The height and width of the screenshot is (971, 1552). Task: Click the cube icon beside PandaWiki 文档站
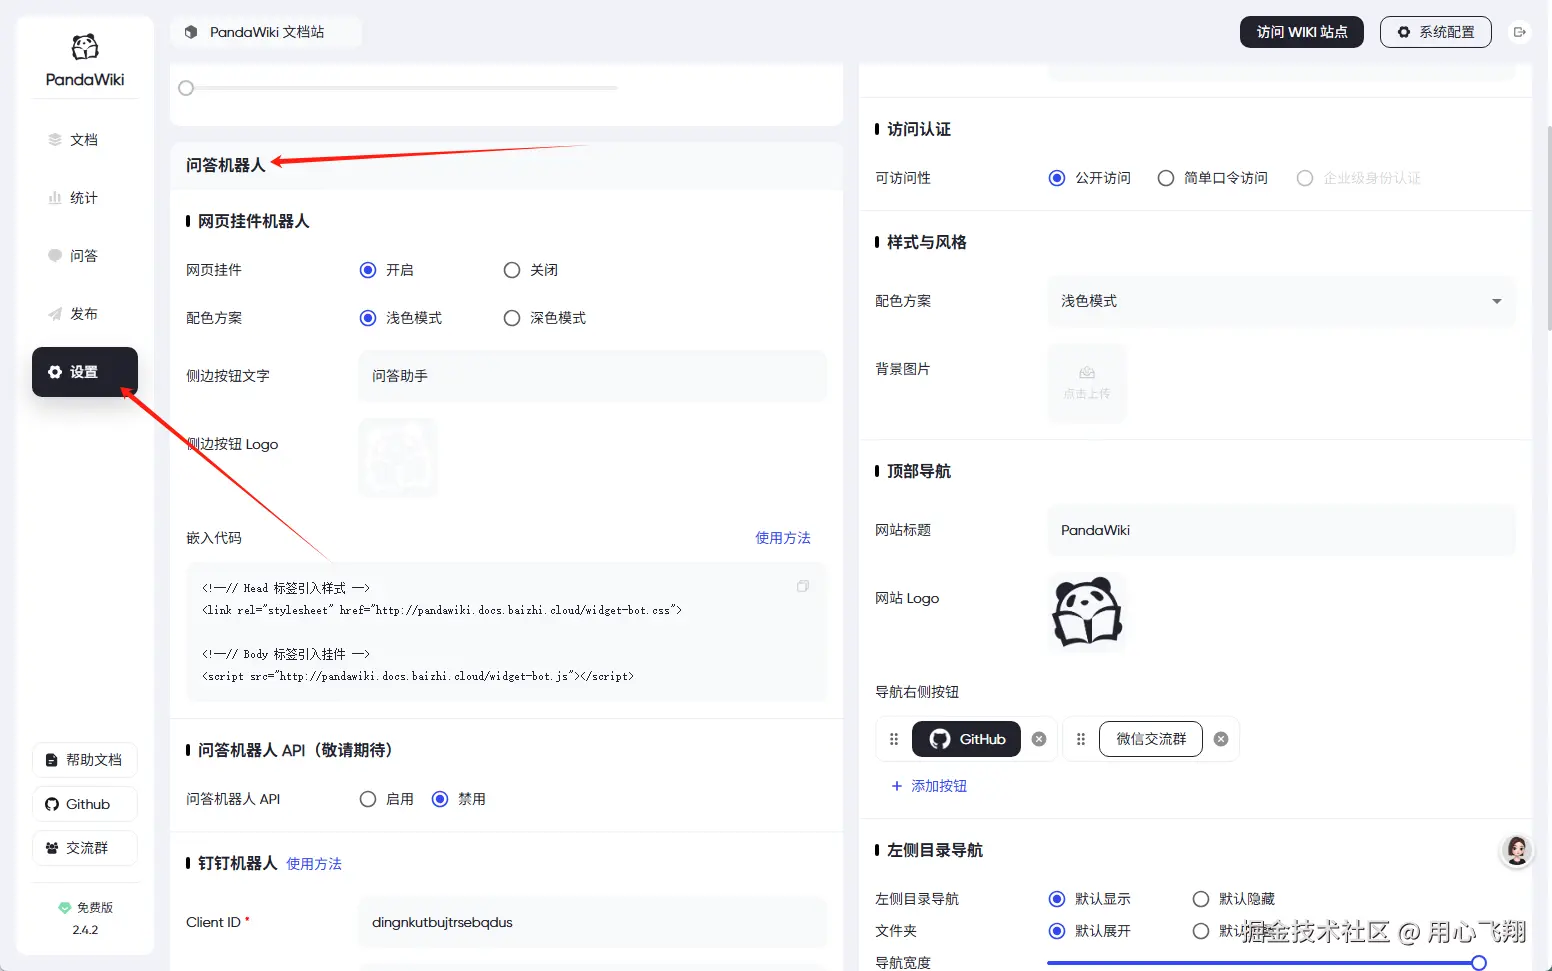coord(191,32)
